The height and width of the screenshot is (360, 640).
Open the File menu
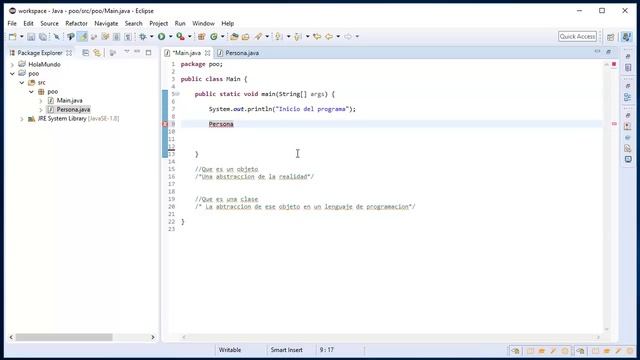point(12,23)
